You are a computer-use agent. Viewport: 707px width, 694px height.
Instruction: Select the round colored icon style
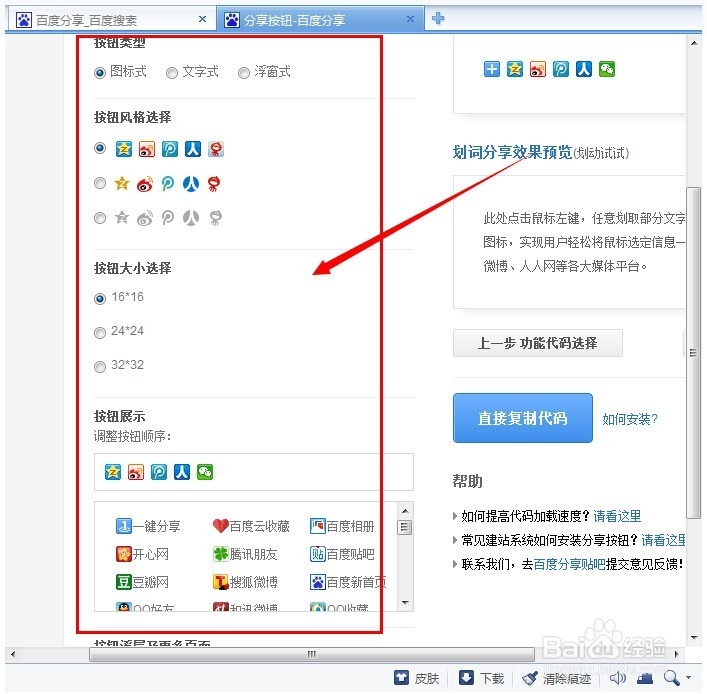click(100, 183)
